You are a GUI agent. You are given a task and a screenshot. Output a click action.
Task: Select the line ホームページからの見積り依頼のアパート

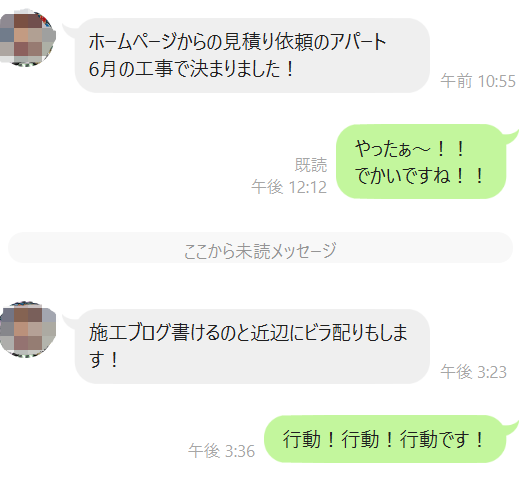point(238,42)
